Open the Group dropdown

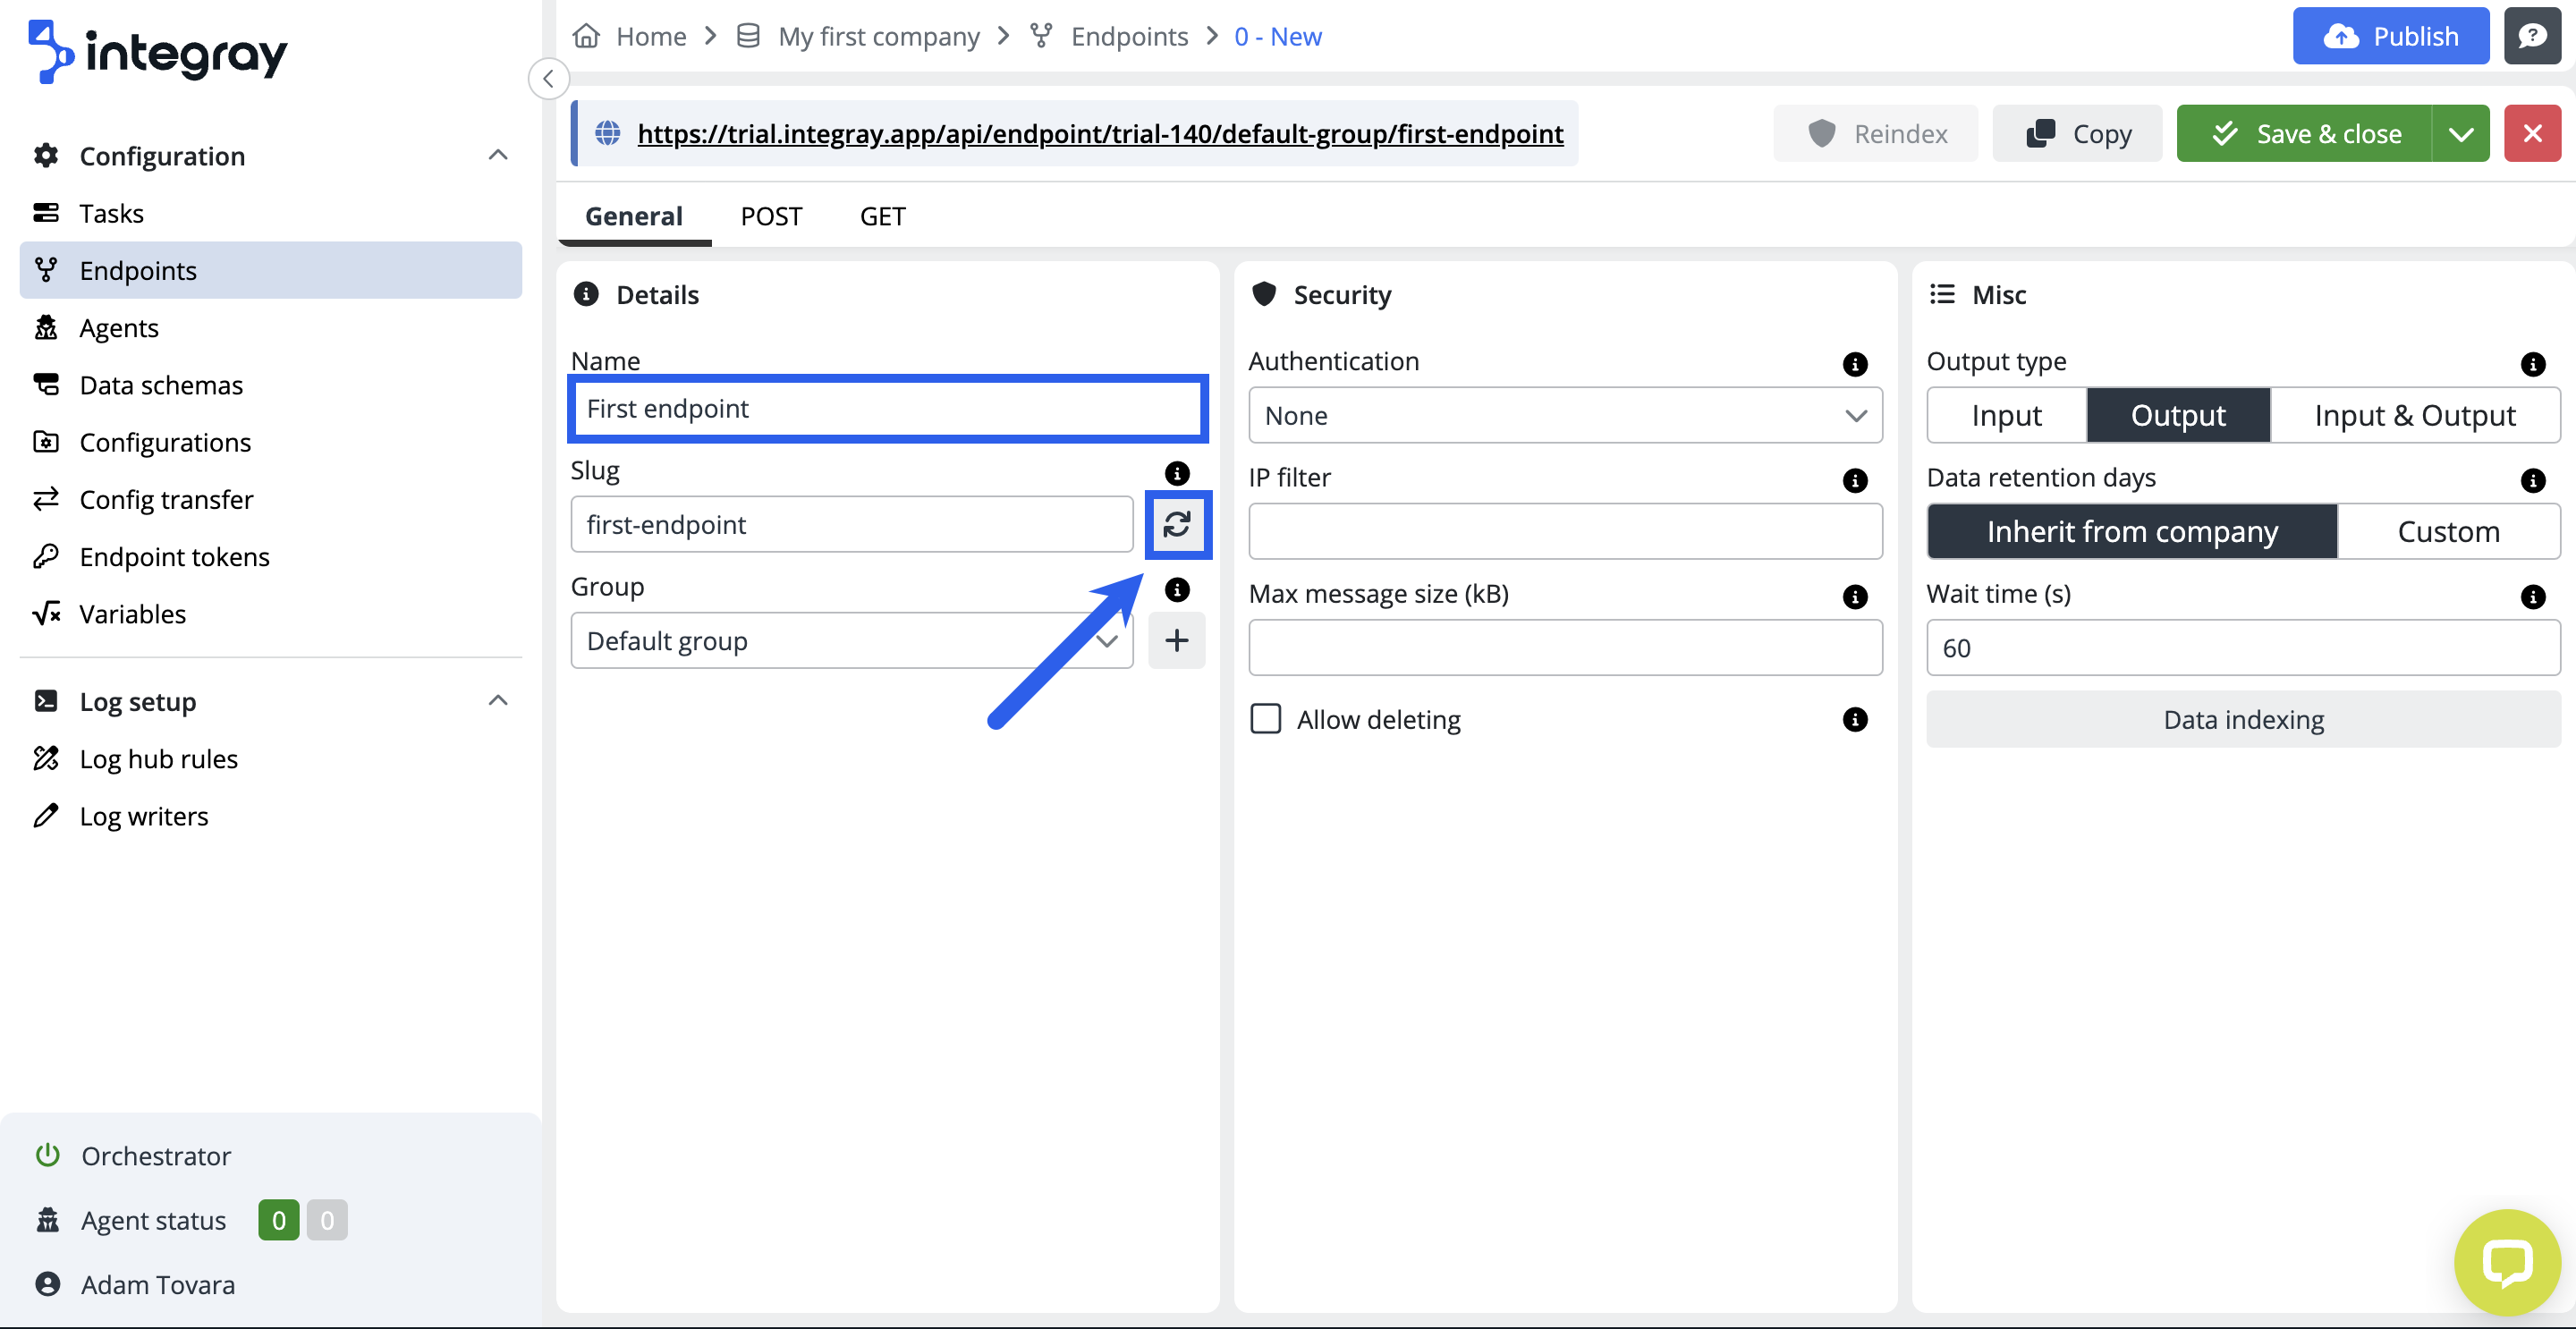click(x=850, y=640)
